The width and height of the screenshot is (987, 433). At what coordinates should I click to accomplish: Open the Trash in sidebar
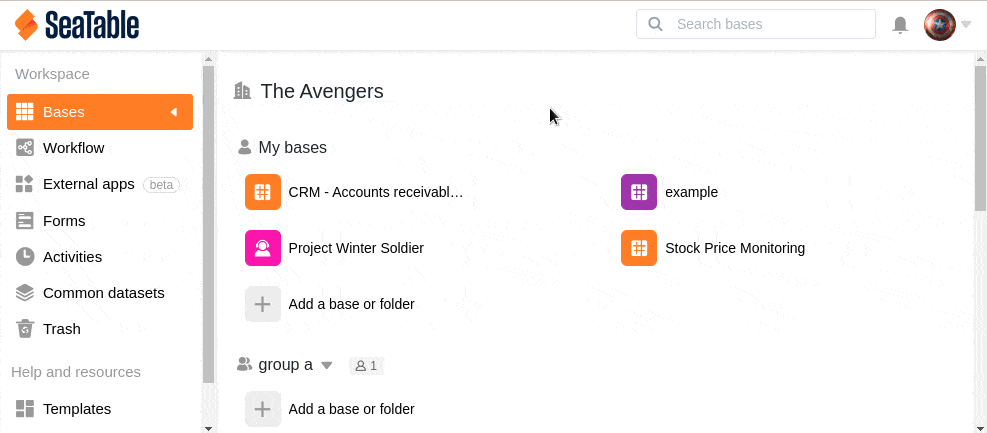coord(61,329)
